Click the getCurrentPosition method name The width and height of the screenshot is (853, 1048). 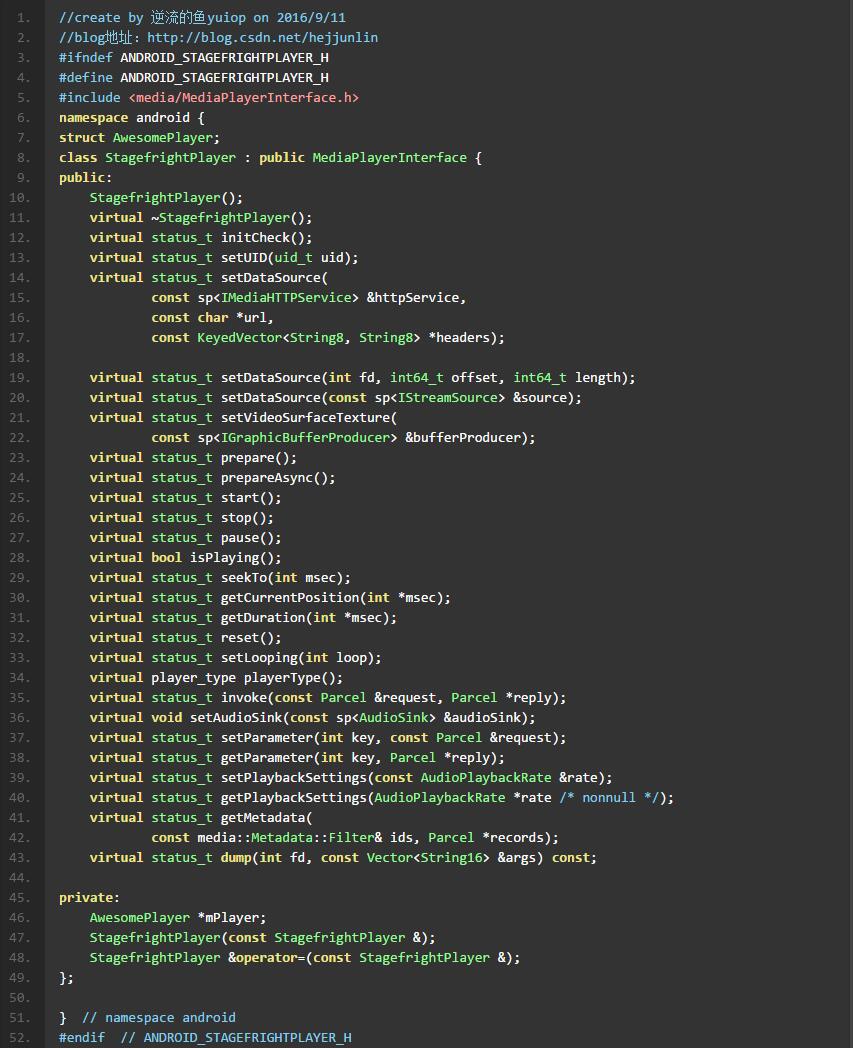click(x=290, y=597)
